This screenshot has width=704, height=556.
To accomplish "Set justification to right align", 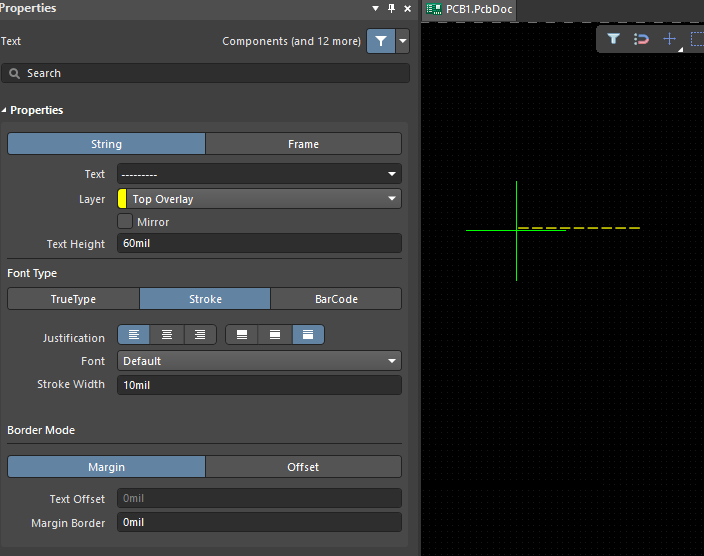I will [200, 335].
